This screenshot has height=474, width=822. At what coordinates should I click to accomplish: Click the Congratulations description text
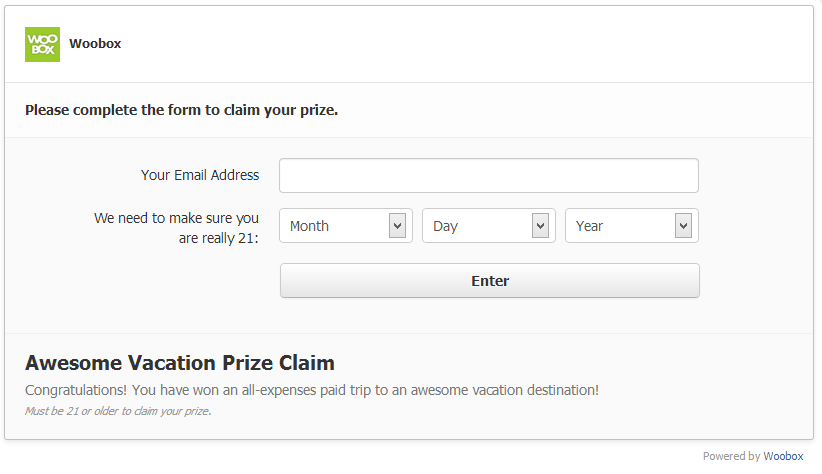coord(312,390)
